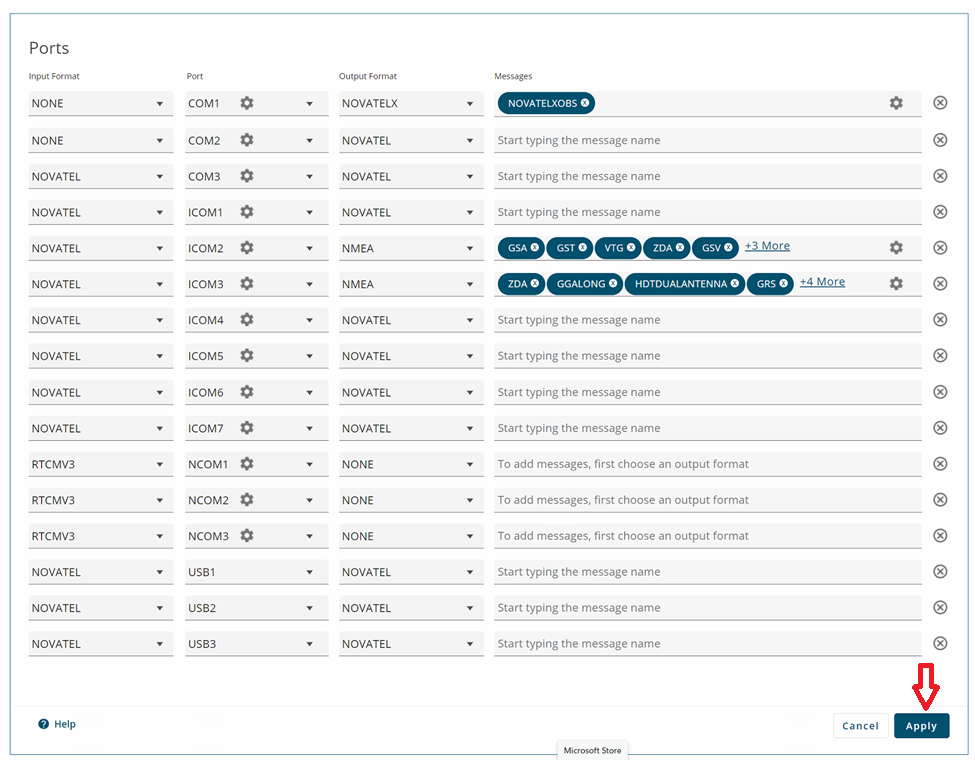Open Port dropdown showing COM2
This screenshot has height=760, width=975.
(x=256, y=141)
